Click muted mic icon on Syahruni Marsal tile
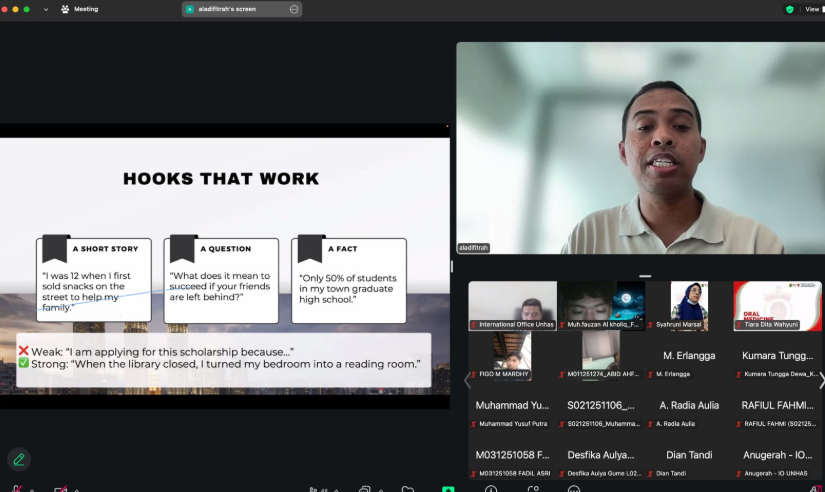Image resolution: width=825 pixels, height=492 pixels. pos(651,325)
